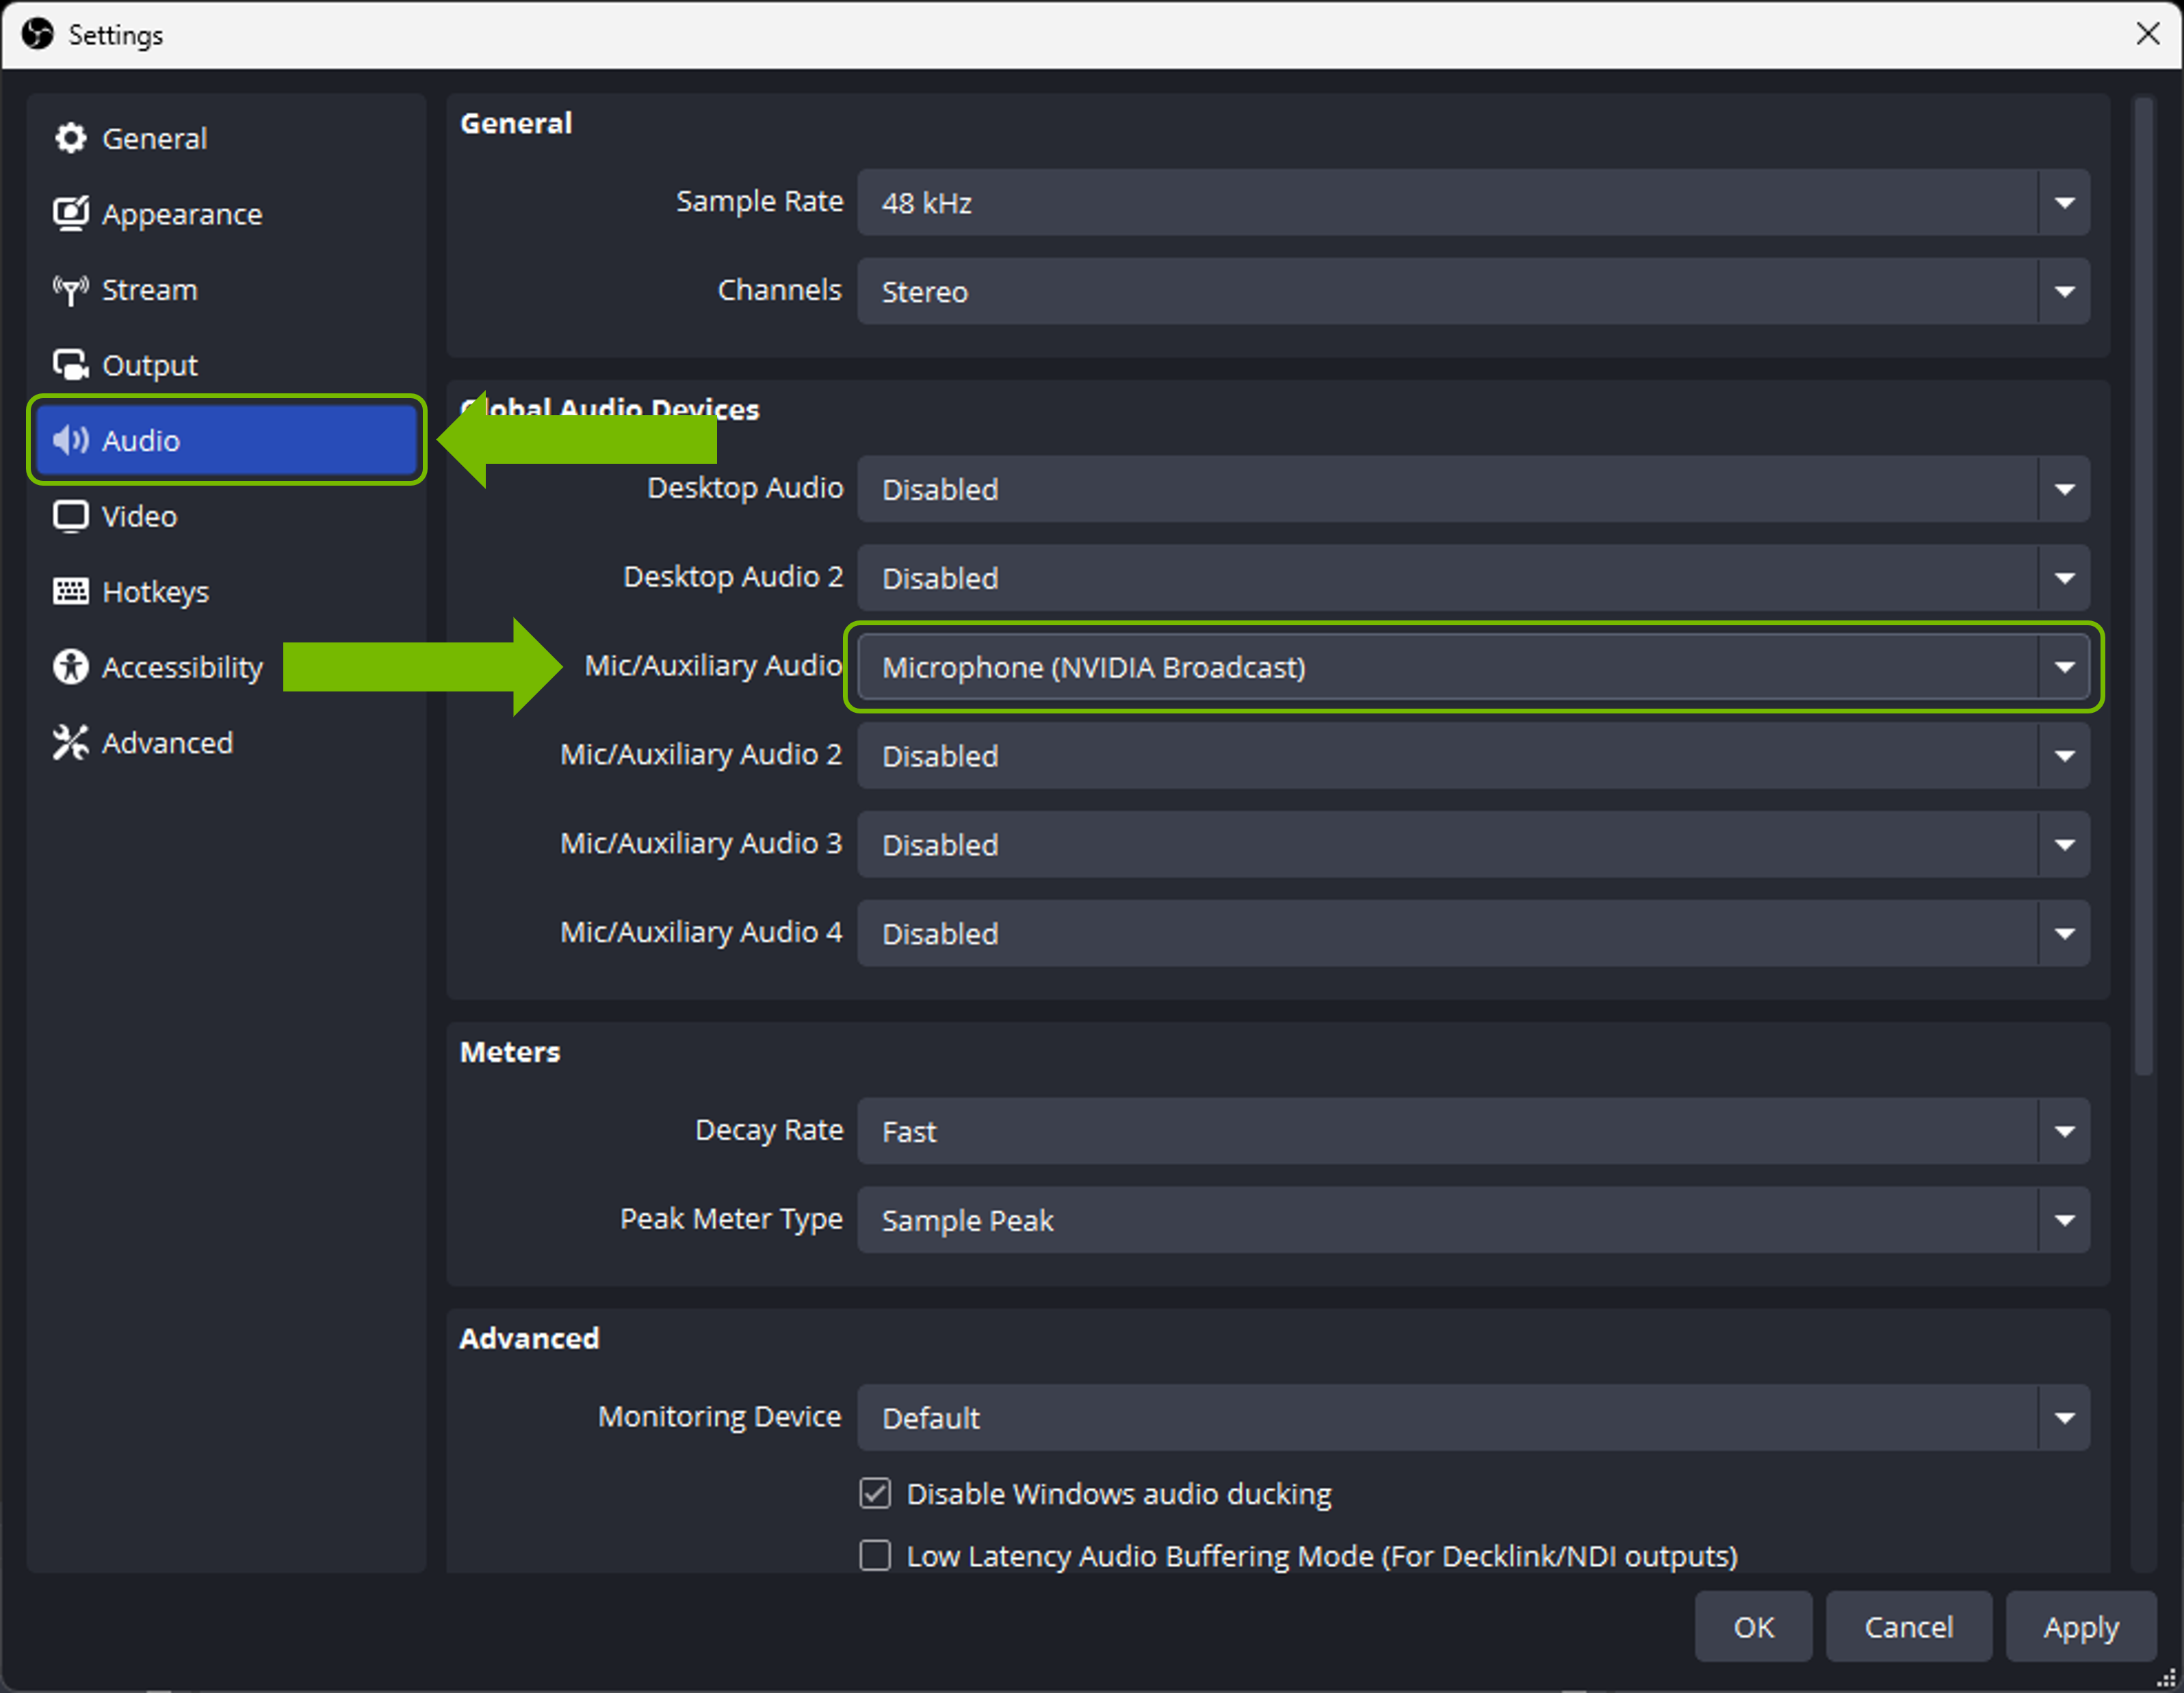The height and width of the screenshot is (1693, 2184).
Task: Select the Audio tab in sidebar
Action: [x=226, y=440]
